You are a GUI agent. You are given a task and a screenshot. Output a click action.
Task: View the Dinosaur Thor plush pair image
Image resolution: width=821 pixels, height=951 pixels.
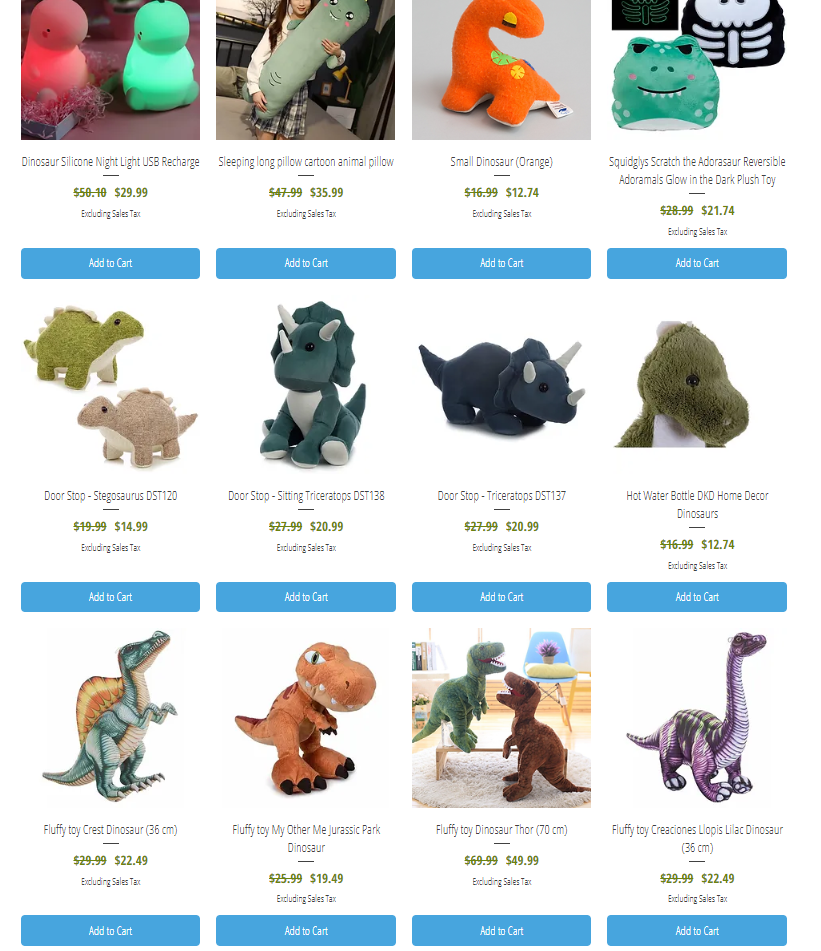click(501, 717)
